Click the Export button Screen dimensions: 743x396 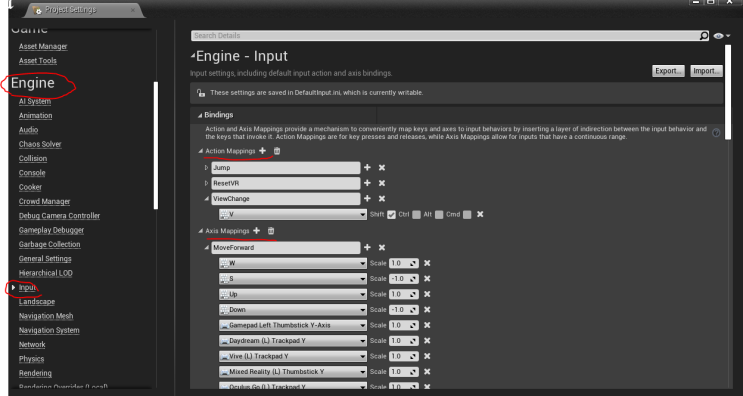click(668, 71)
